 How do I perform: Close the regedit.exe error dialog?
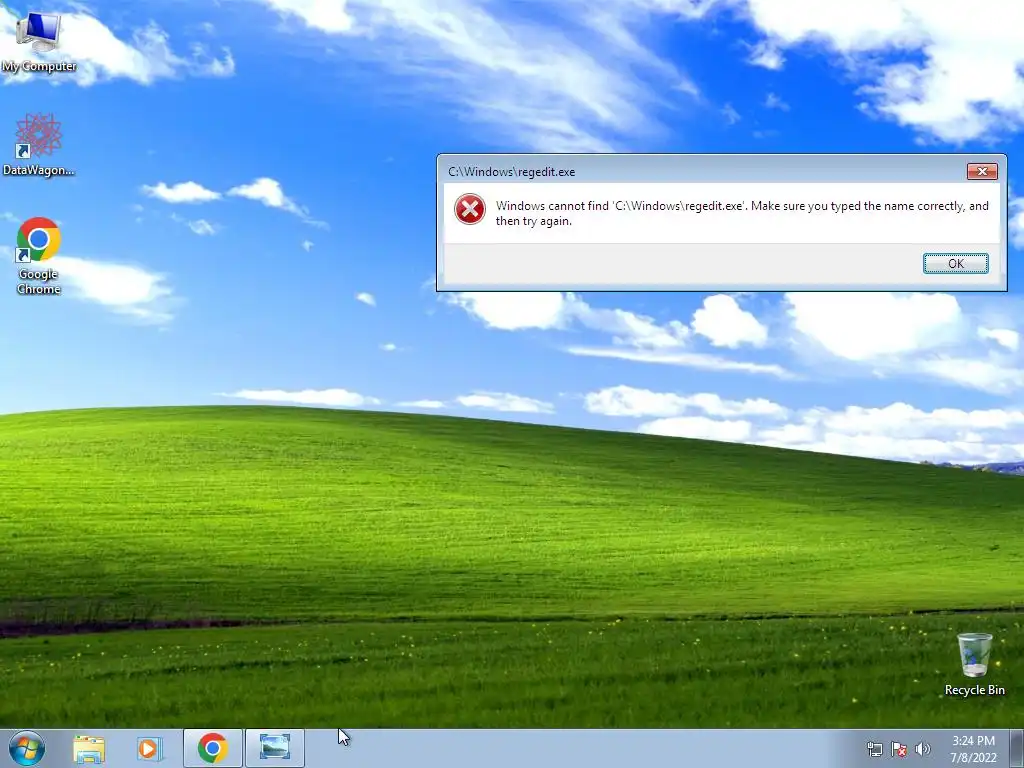pos(982,171)
